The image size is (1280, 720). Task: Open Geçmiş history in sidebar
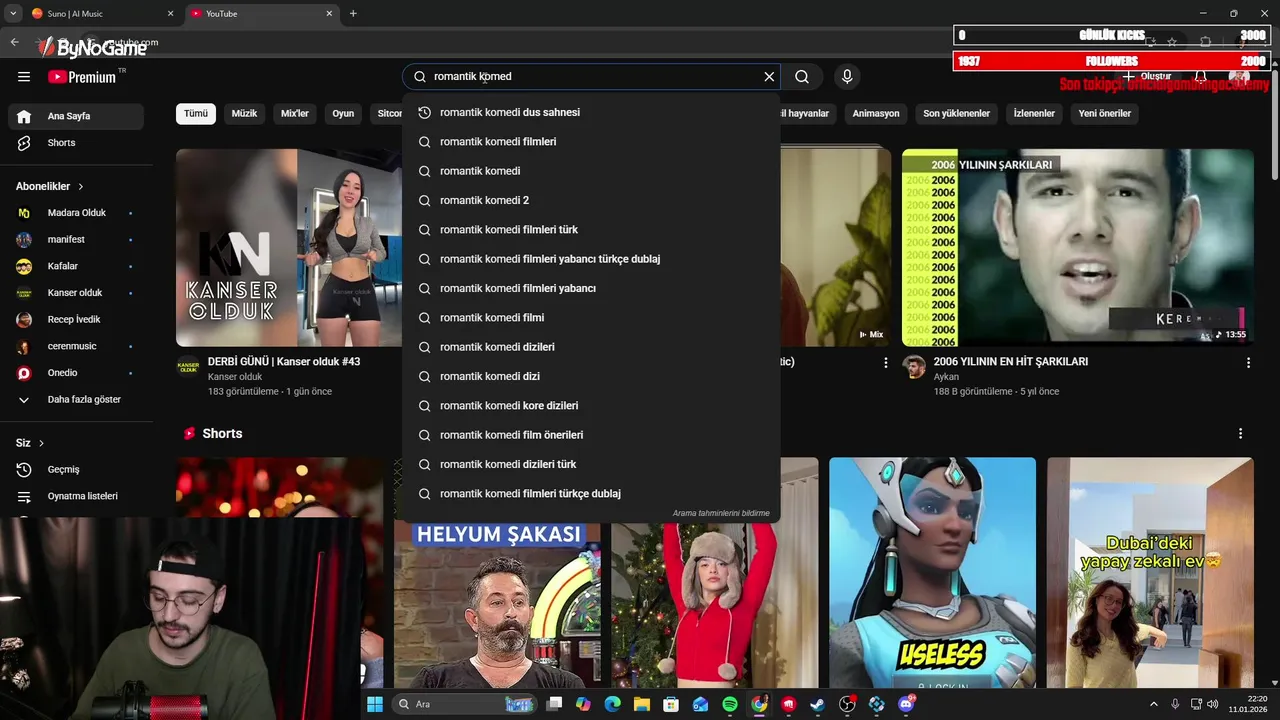(76, 470)
